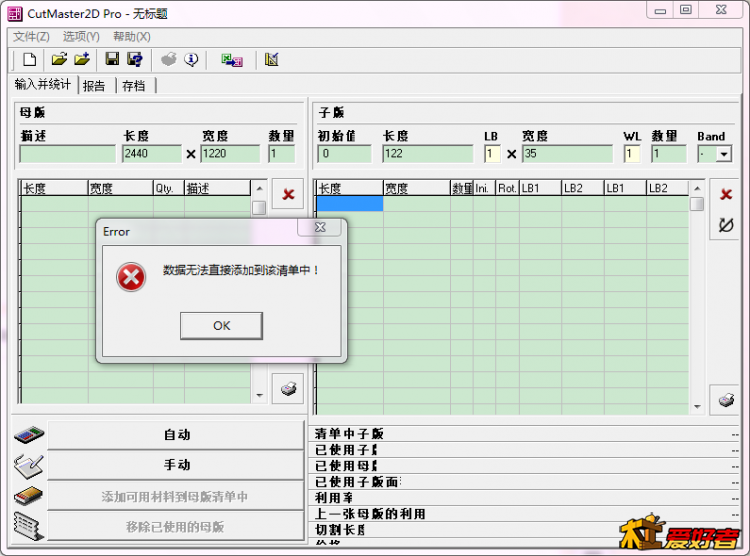Click 移除已使用的母版 button
Screen dimensions: 750x556
pos(176,526)
